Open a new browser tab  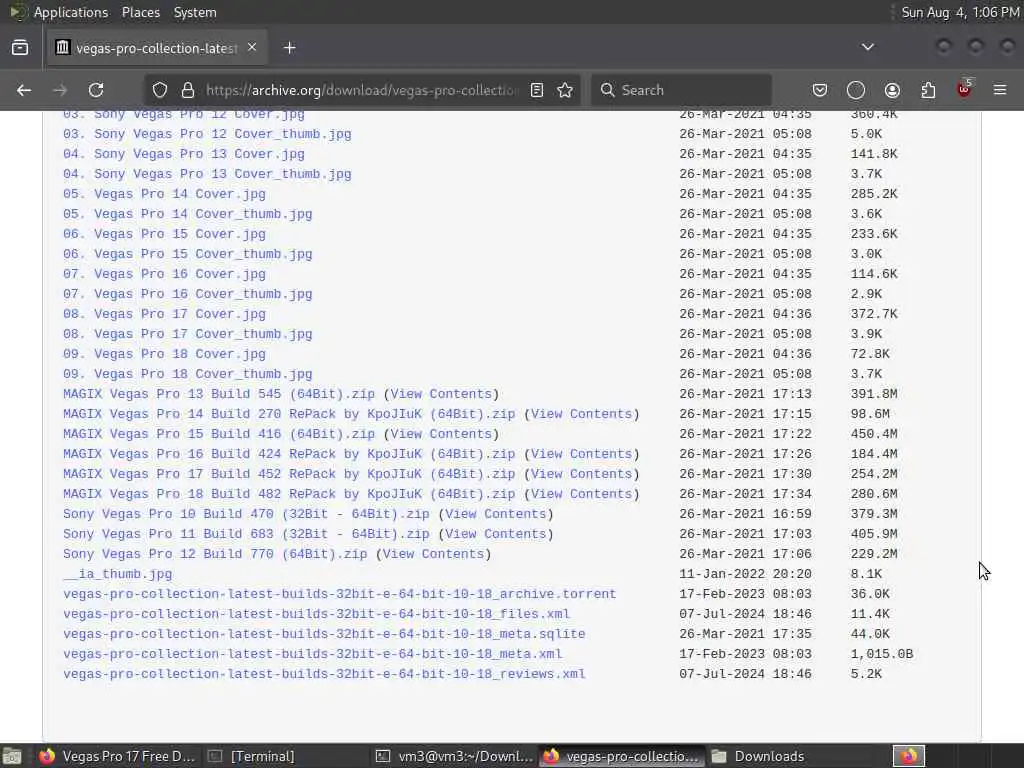click(290, 48)
